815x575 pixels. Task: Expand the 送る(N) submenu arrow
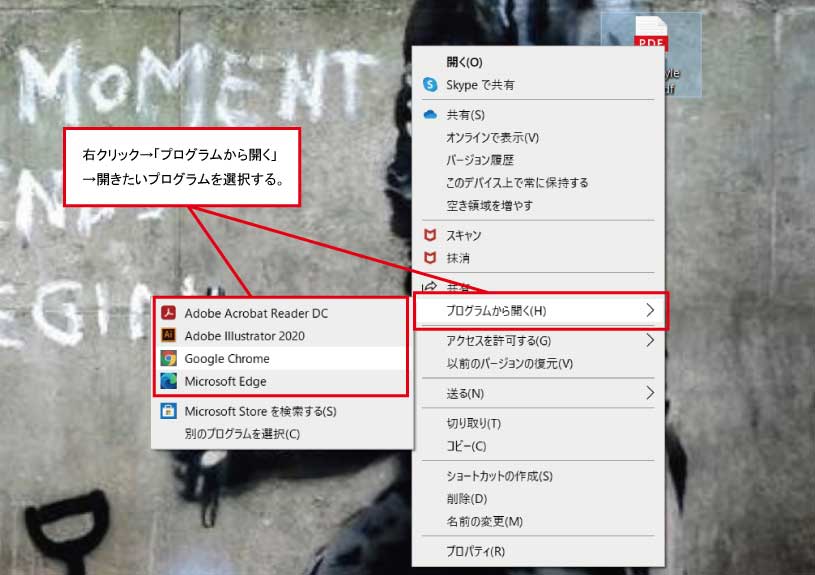(650, 393)
